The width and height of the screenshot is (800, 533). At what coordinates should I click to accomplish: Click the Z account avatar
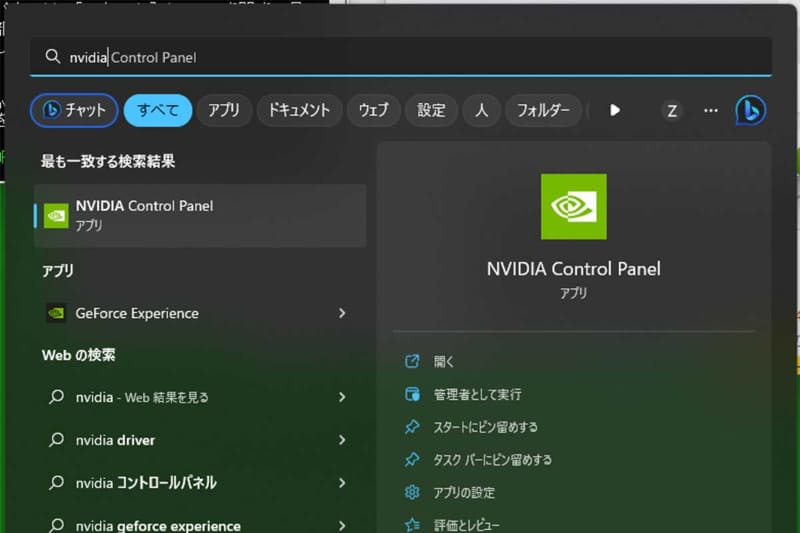pyautogui.click(x=672, y=111)
